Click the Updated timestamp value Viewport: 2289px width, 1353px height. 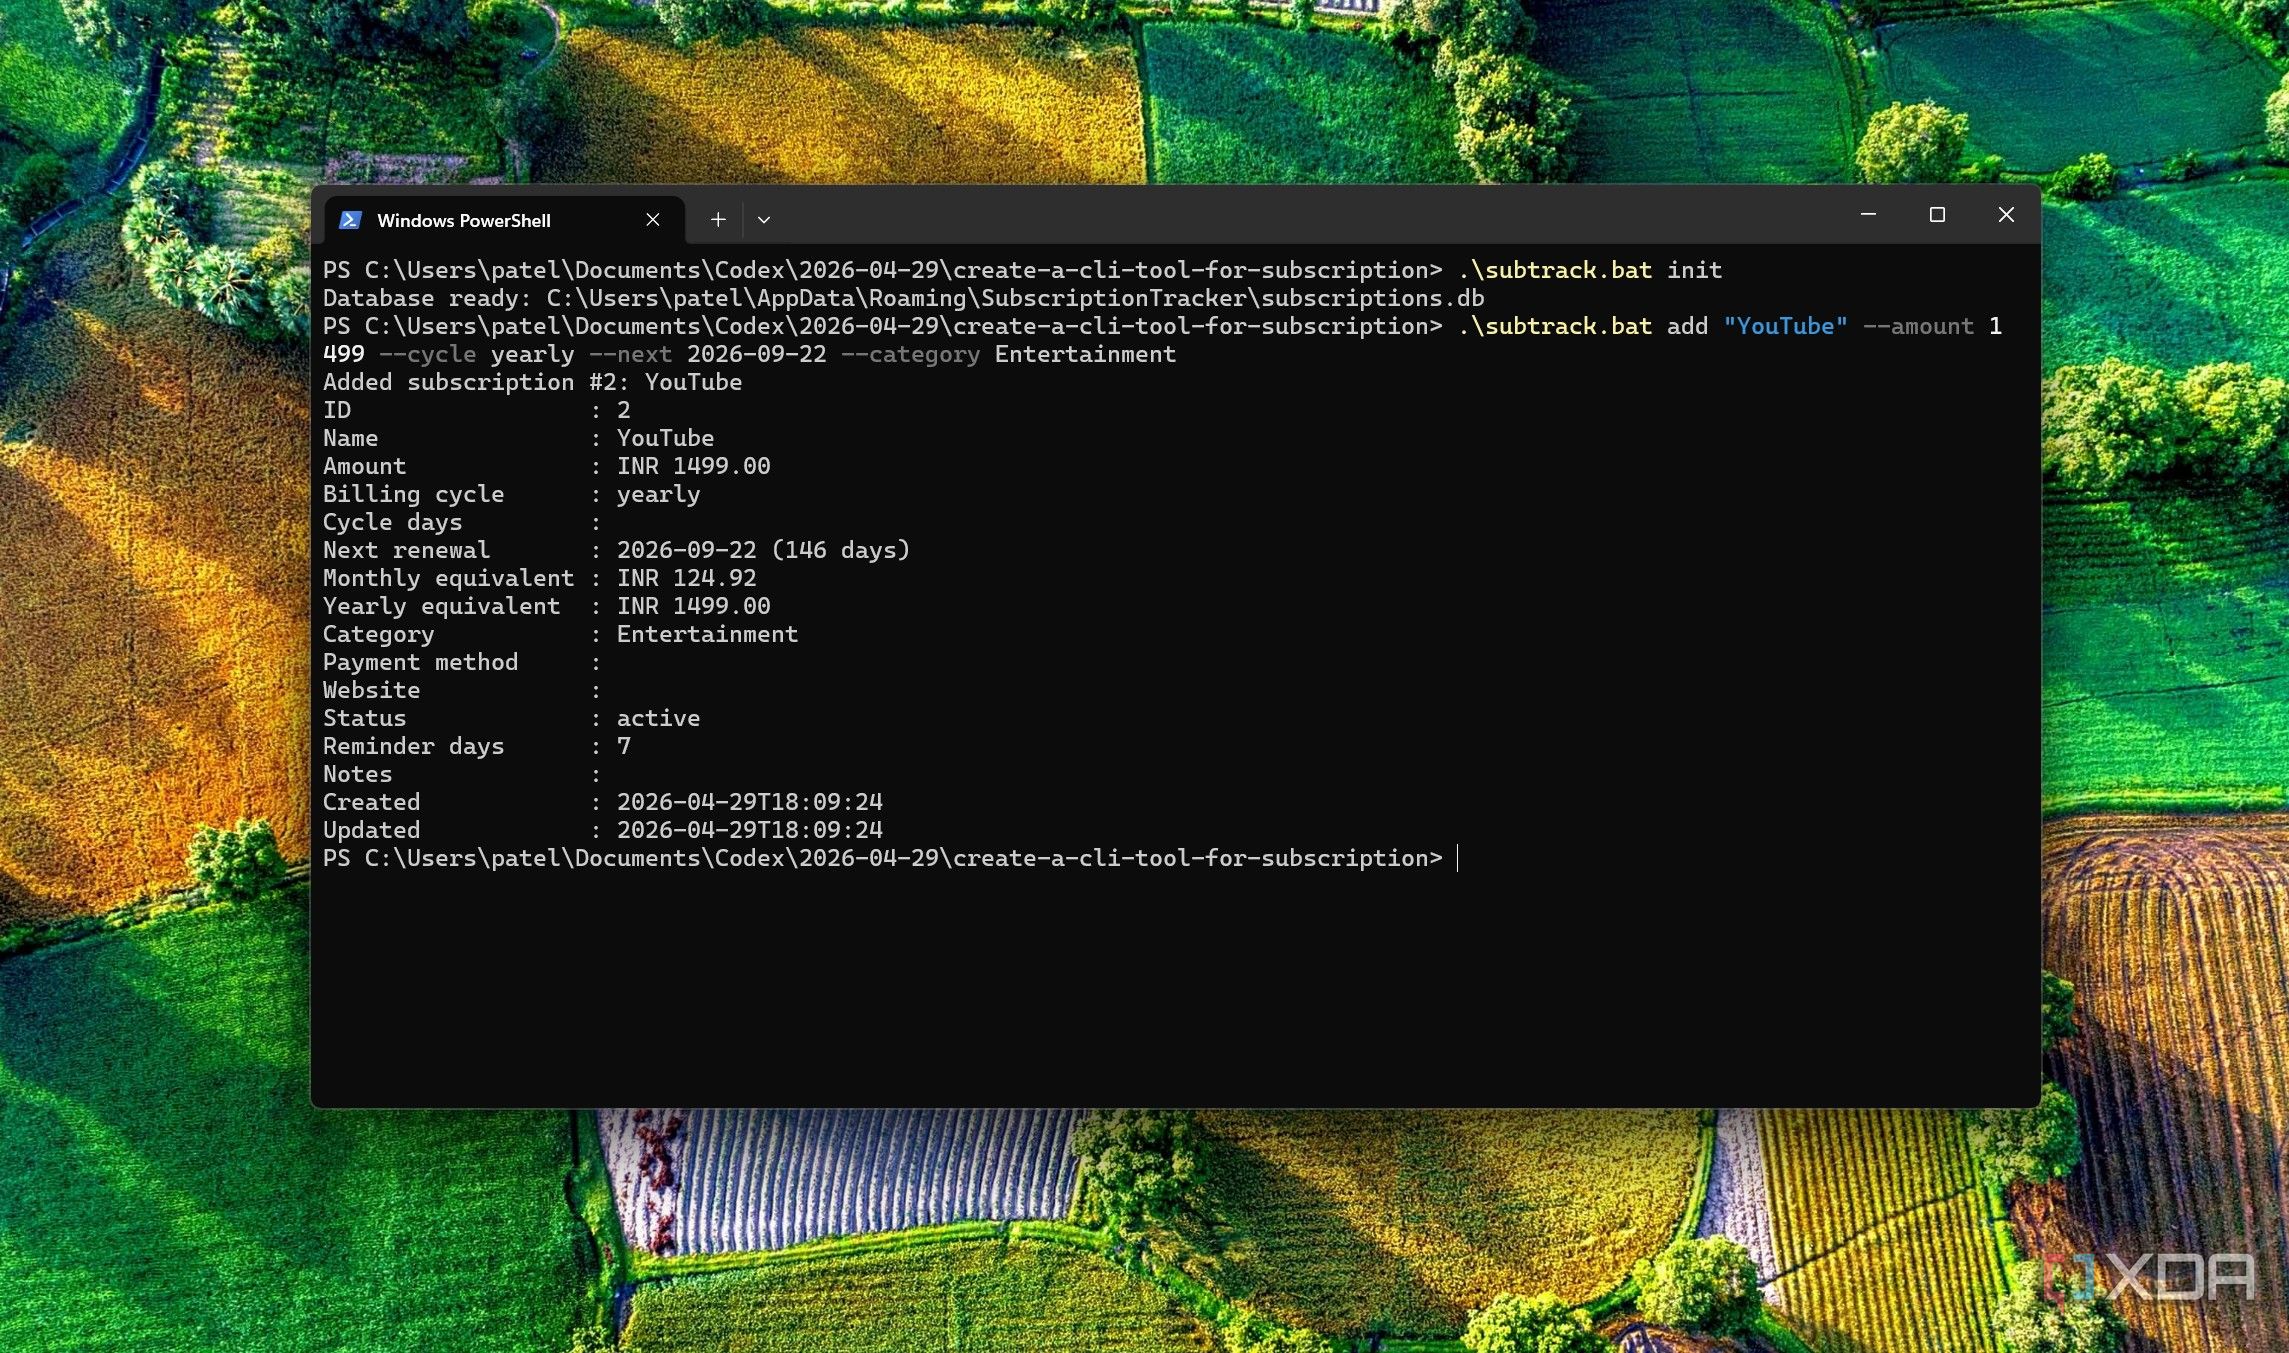(749, 830)
